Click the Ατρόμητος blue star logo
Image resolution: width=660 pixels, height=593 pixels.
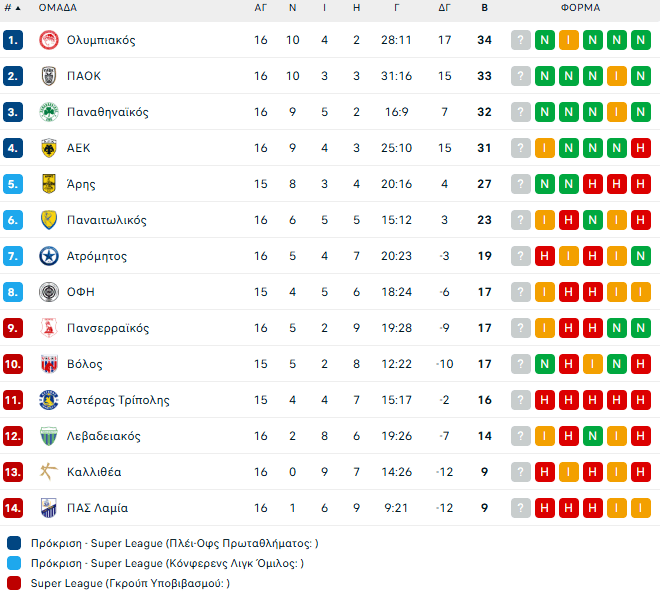[x=48, y=256]
